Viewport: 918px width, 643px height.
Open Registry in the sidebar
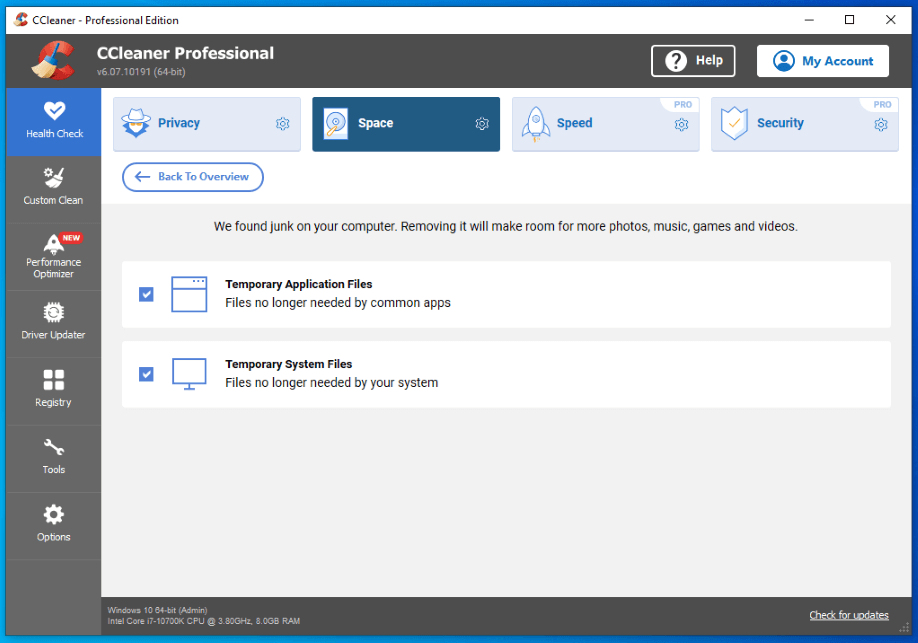53,391
